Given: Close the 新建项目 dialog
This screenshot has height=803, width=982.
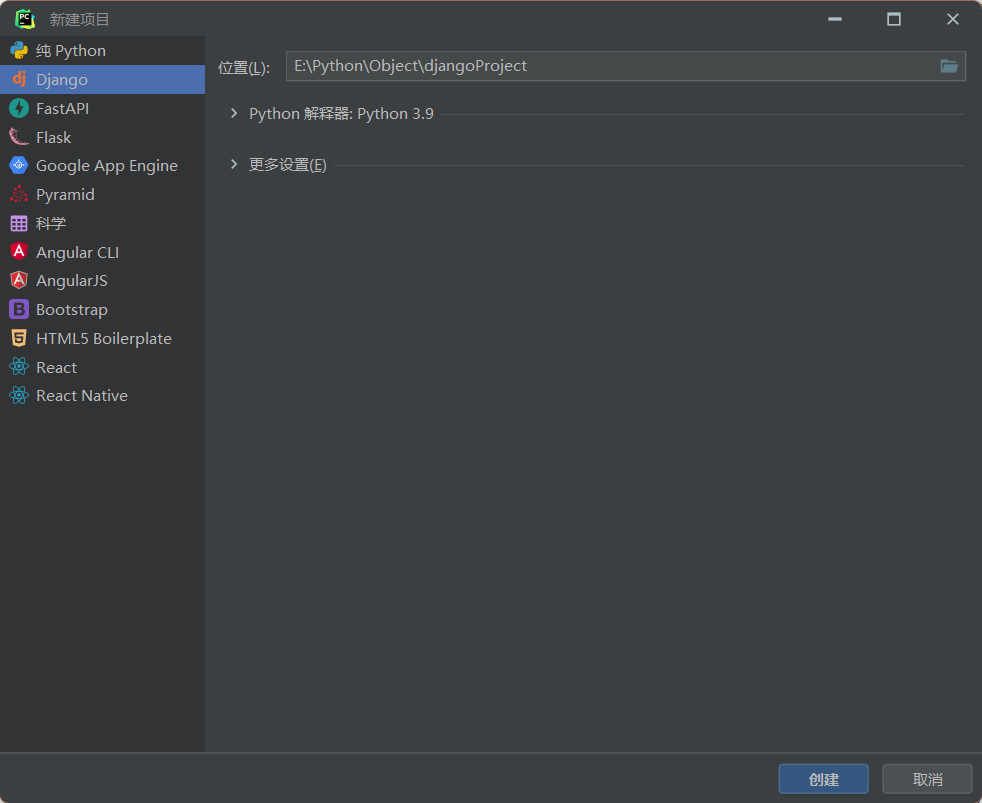Looking at the screenshot, I should [953, 19].
